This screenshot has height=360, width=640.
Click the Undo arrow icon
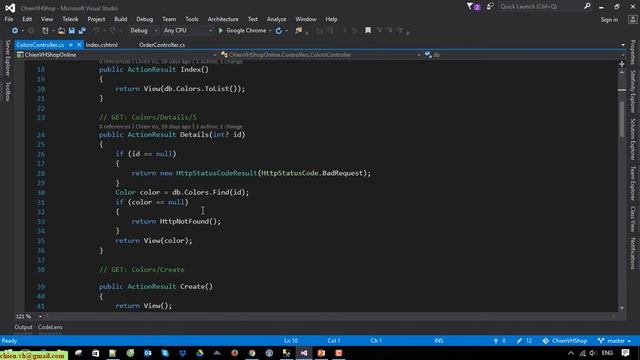(96, 31)
